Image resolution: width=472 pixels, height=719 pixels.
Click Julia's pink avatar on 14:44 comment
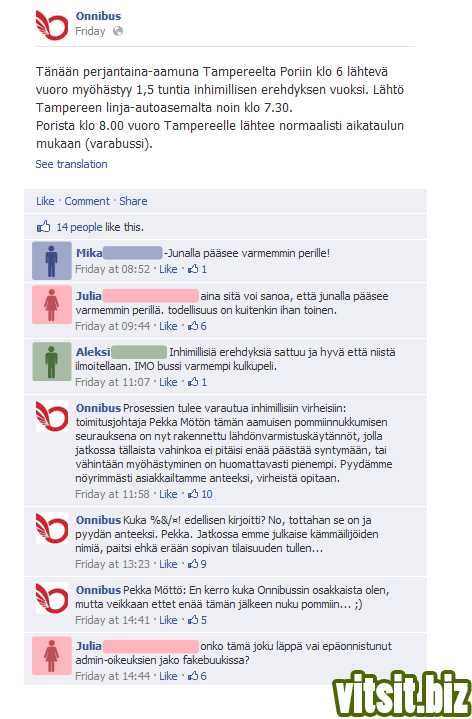(52, 656)
